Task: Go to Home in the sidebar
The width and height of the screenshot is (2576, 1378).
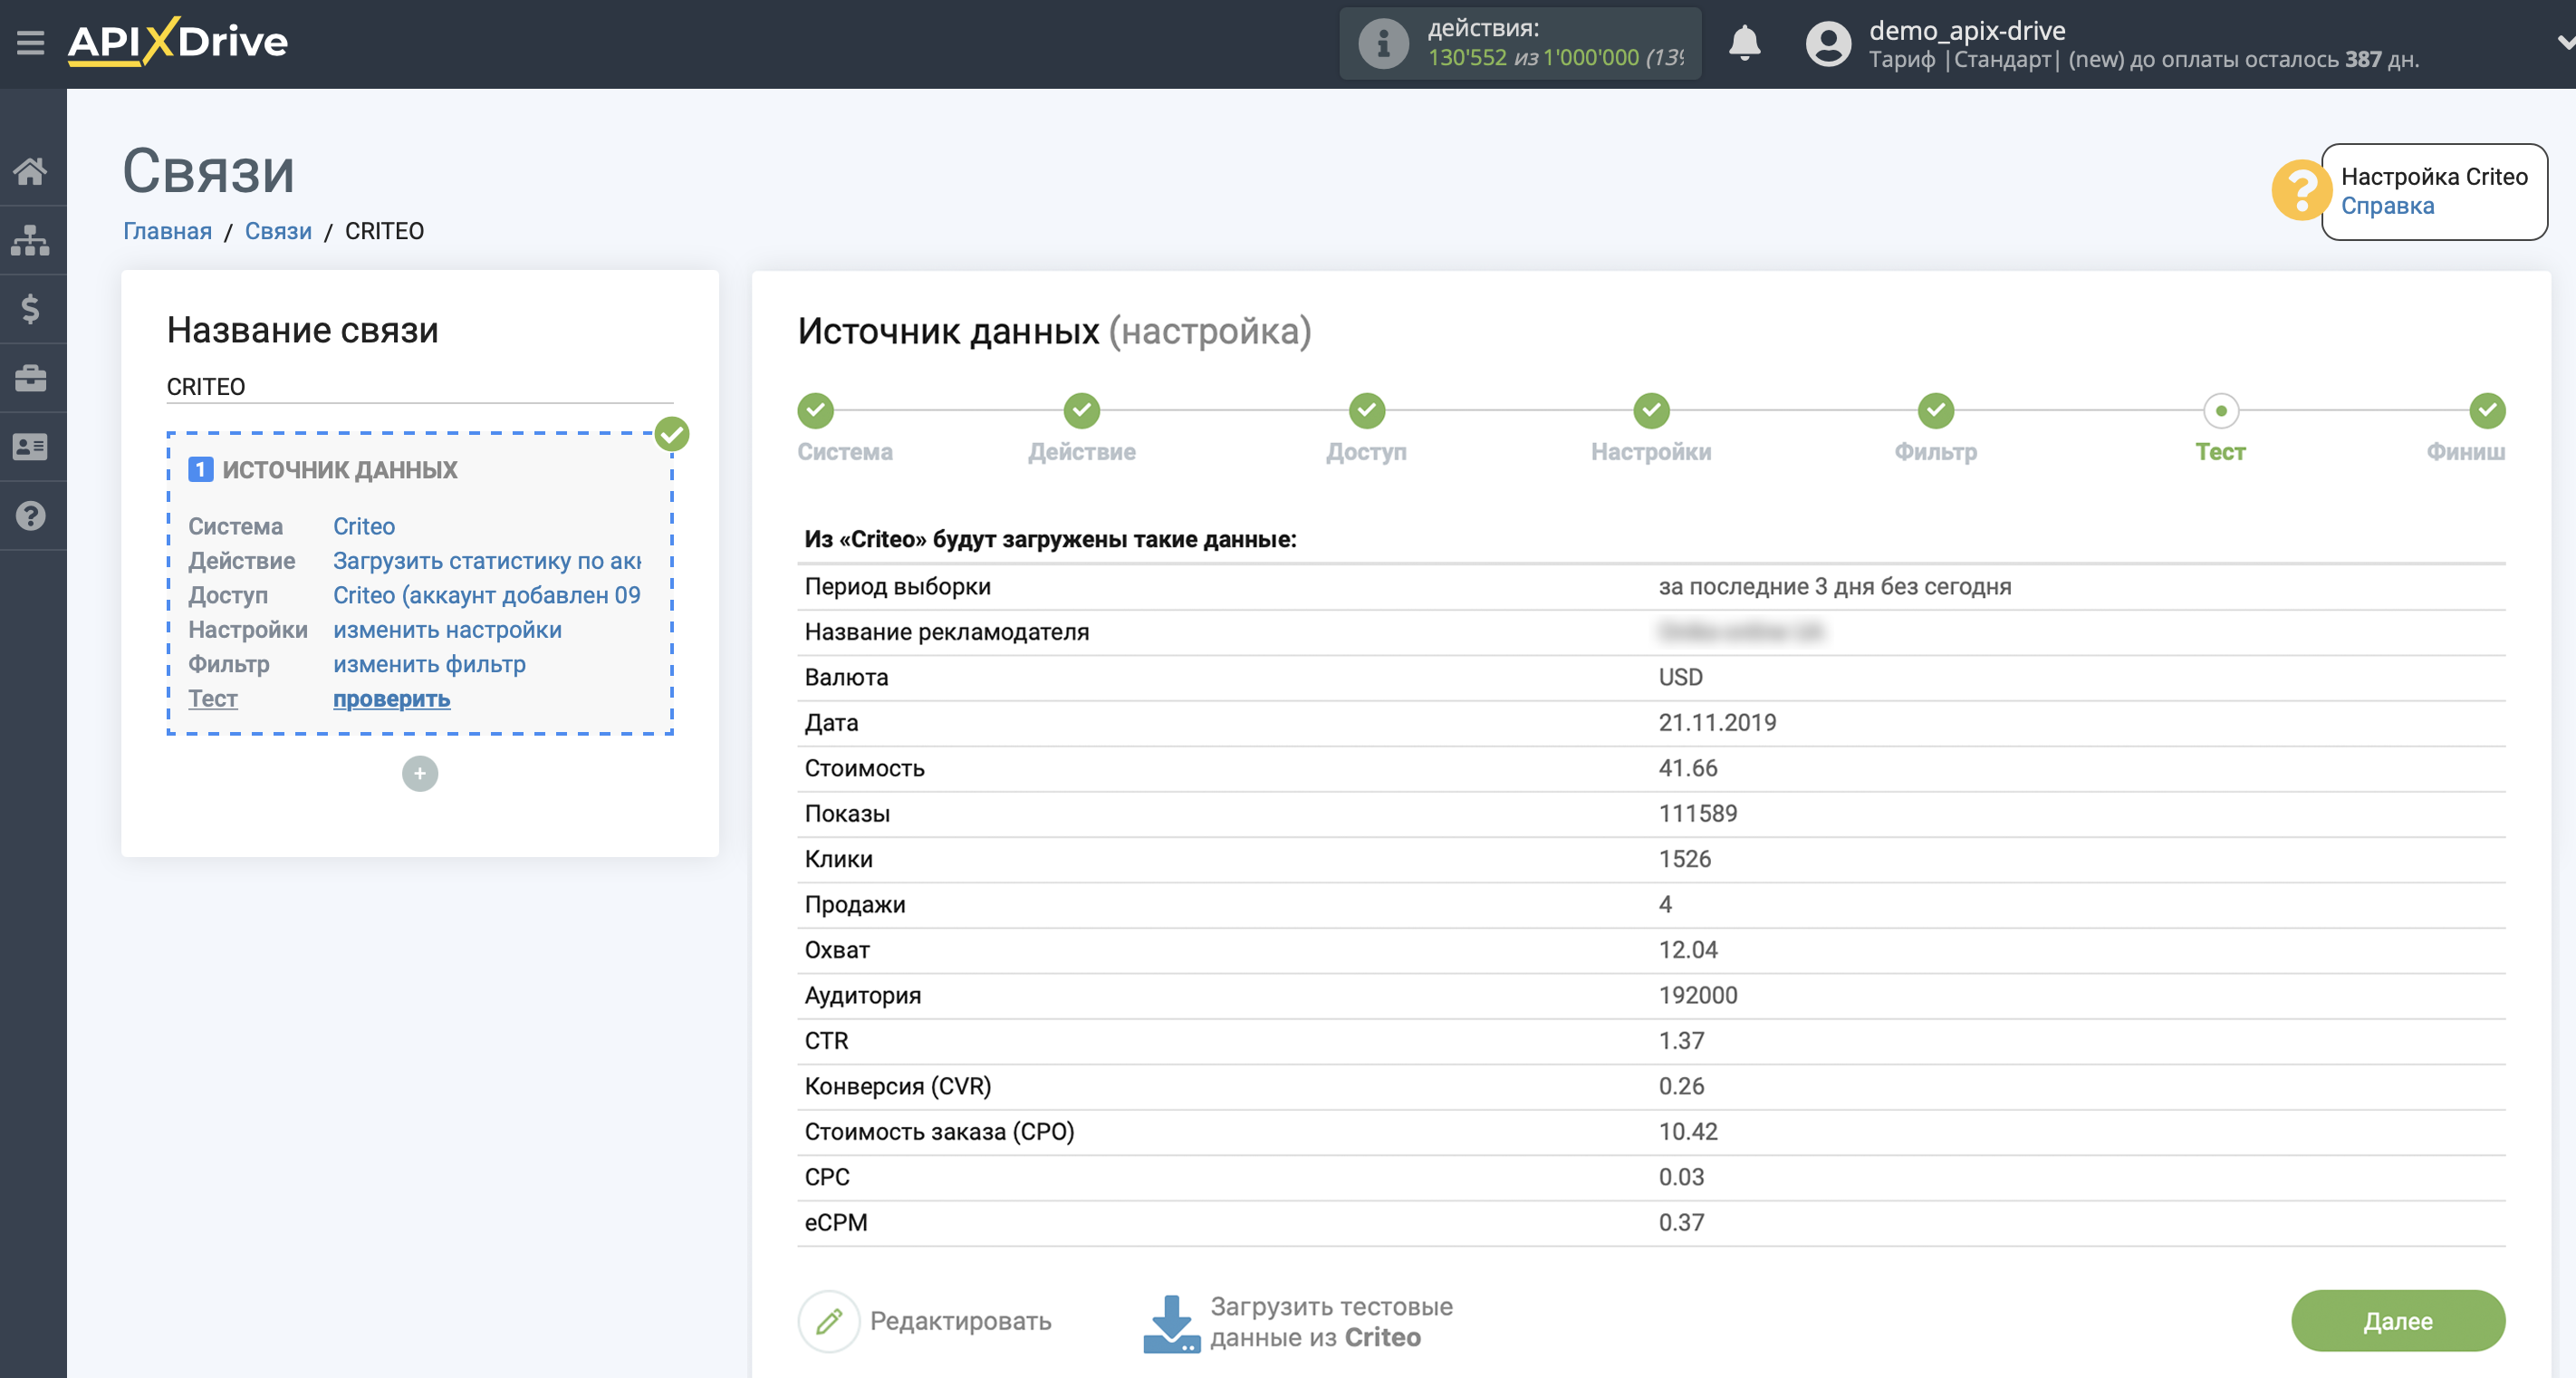Action: tap(31, 171)
